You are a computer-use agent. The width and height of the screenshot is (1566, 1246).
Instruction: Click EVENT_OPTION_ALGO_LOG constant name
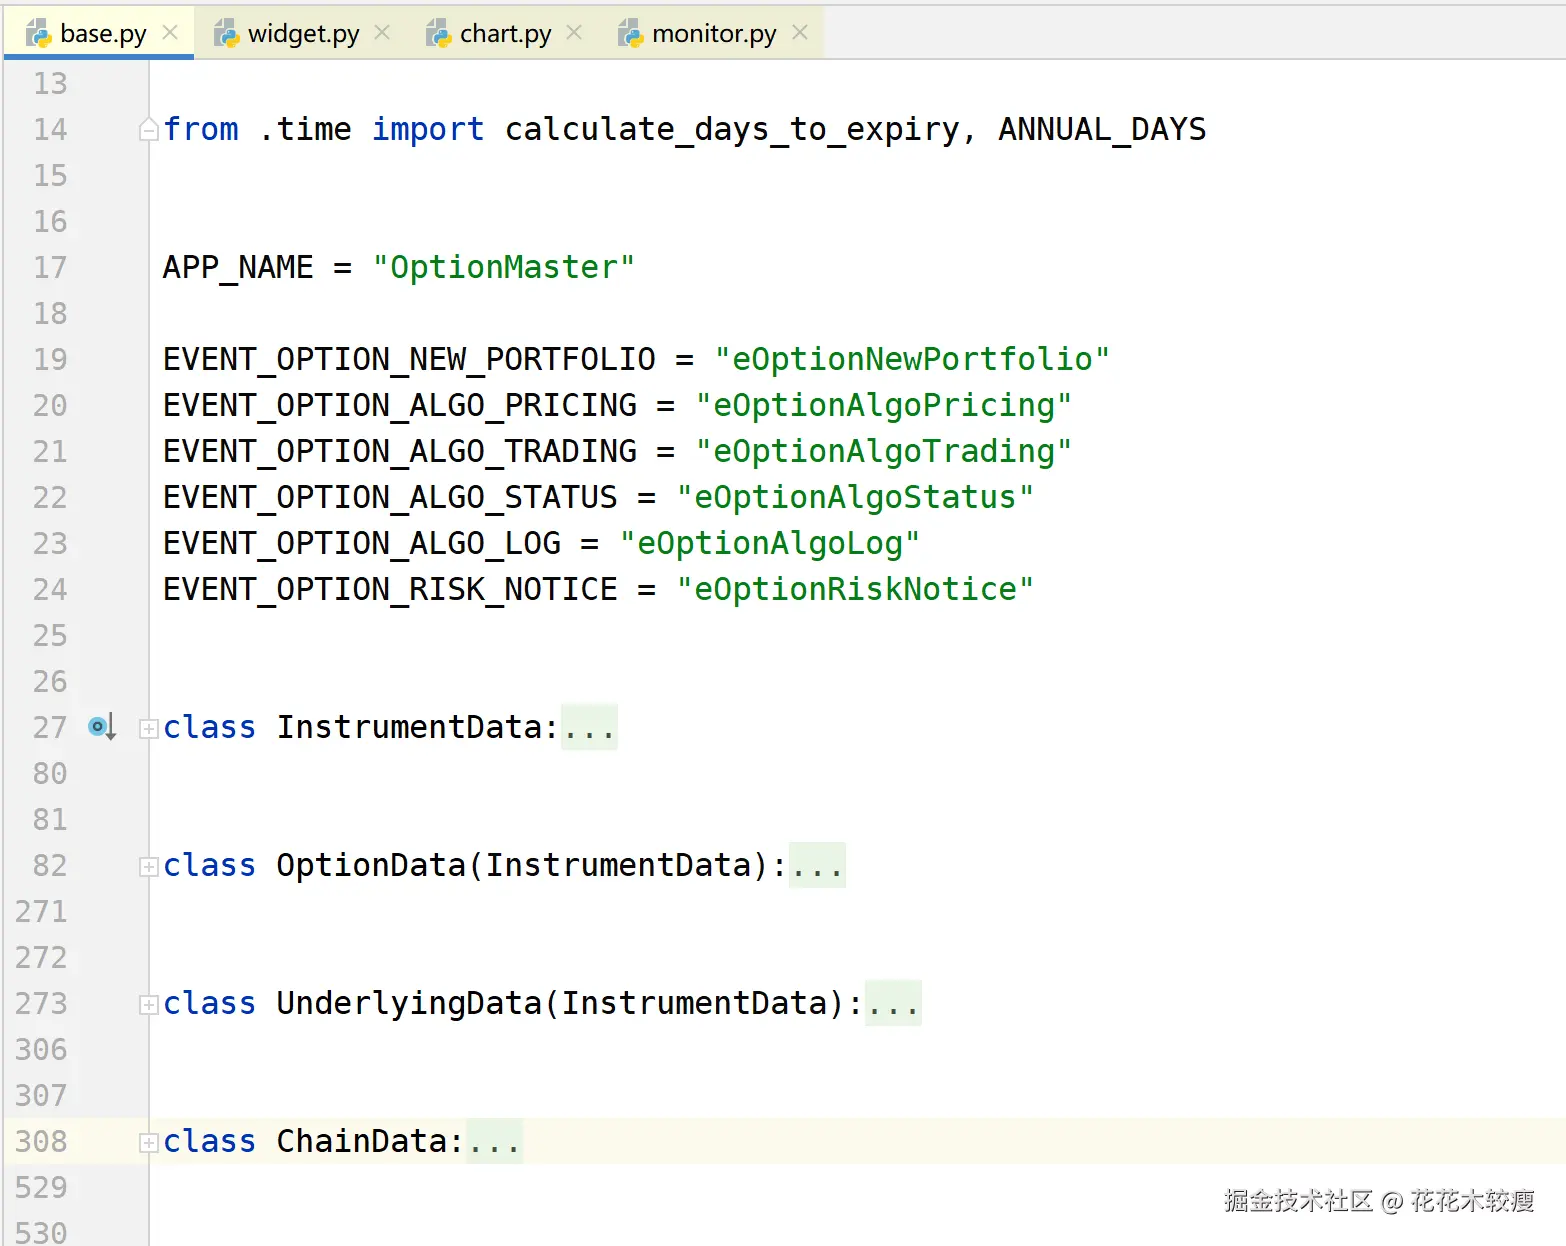pyautogui.click(x=362, y=543)
